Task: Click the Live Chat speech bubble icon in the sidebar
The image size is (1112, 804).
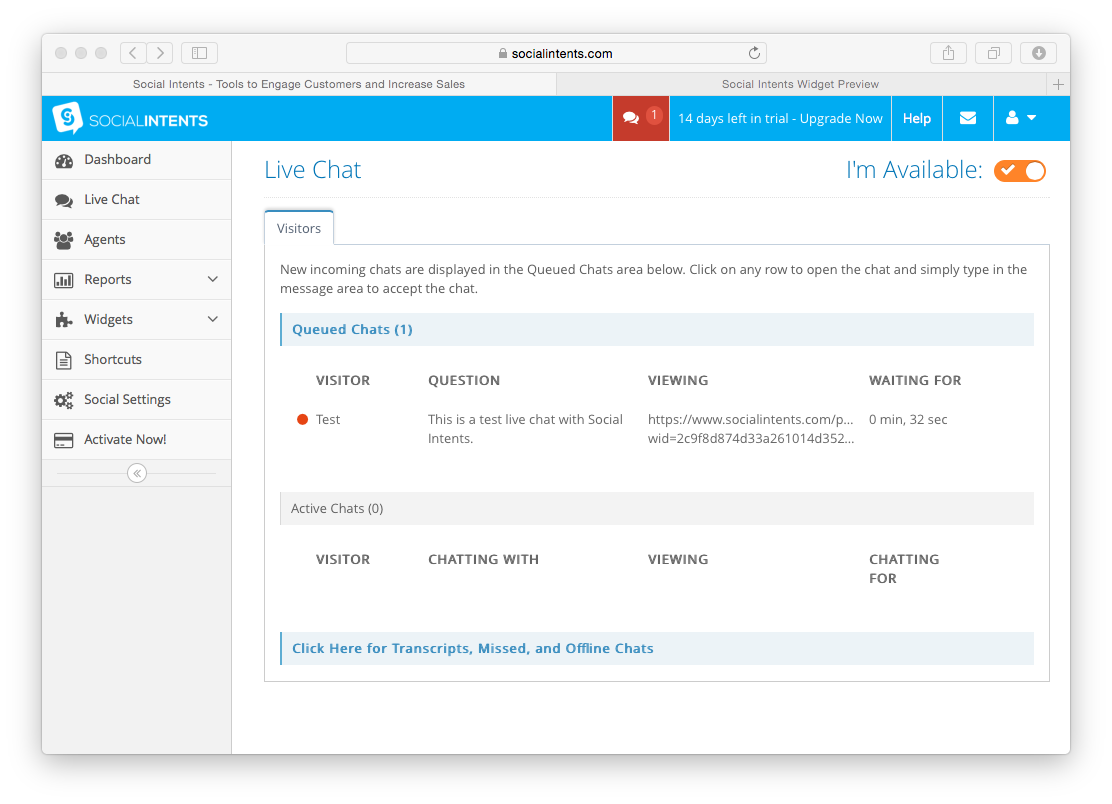Action: tap(64, 201)
